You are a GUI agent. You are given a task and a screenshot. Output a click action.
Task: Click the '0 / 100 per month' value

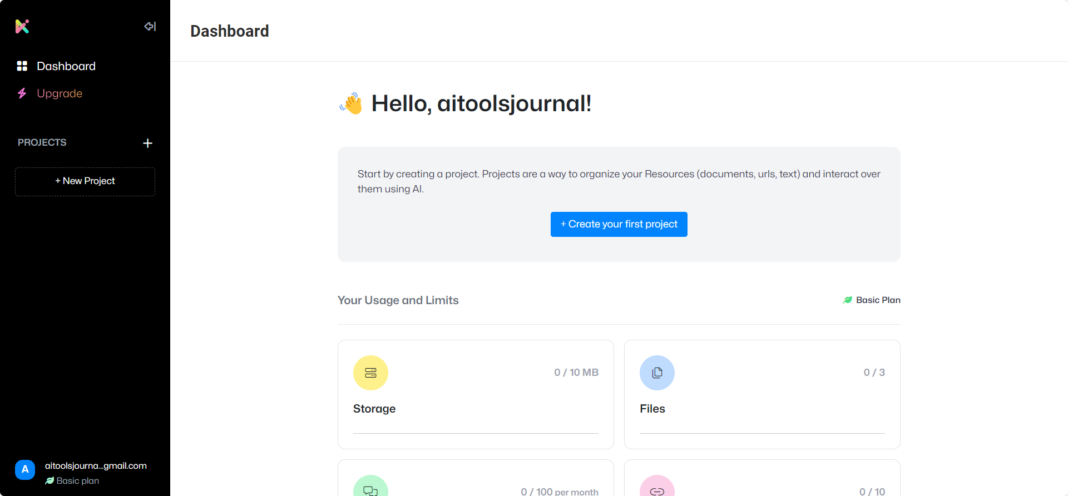[560, 491]
